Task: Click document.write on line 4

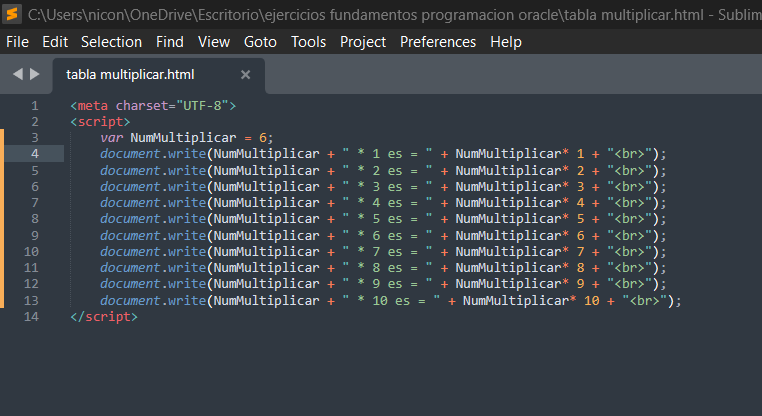Action: 153,154
